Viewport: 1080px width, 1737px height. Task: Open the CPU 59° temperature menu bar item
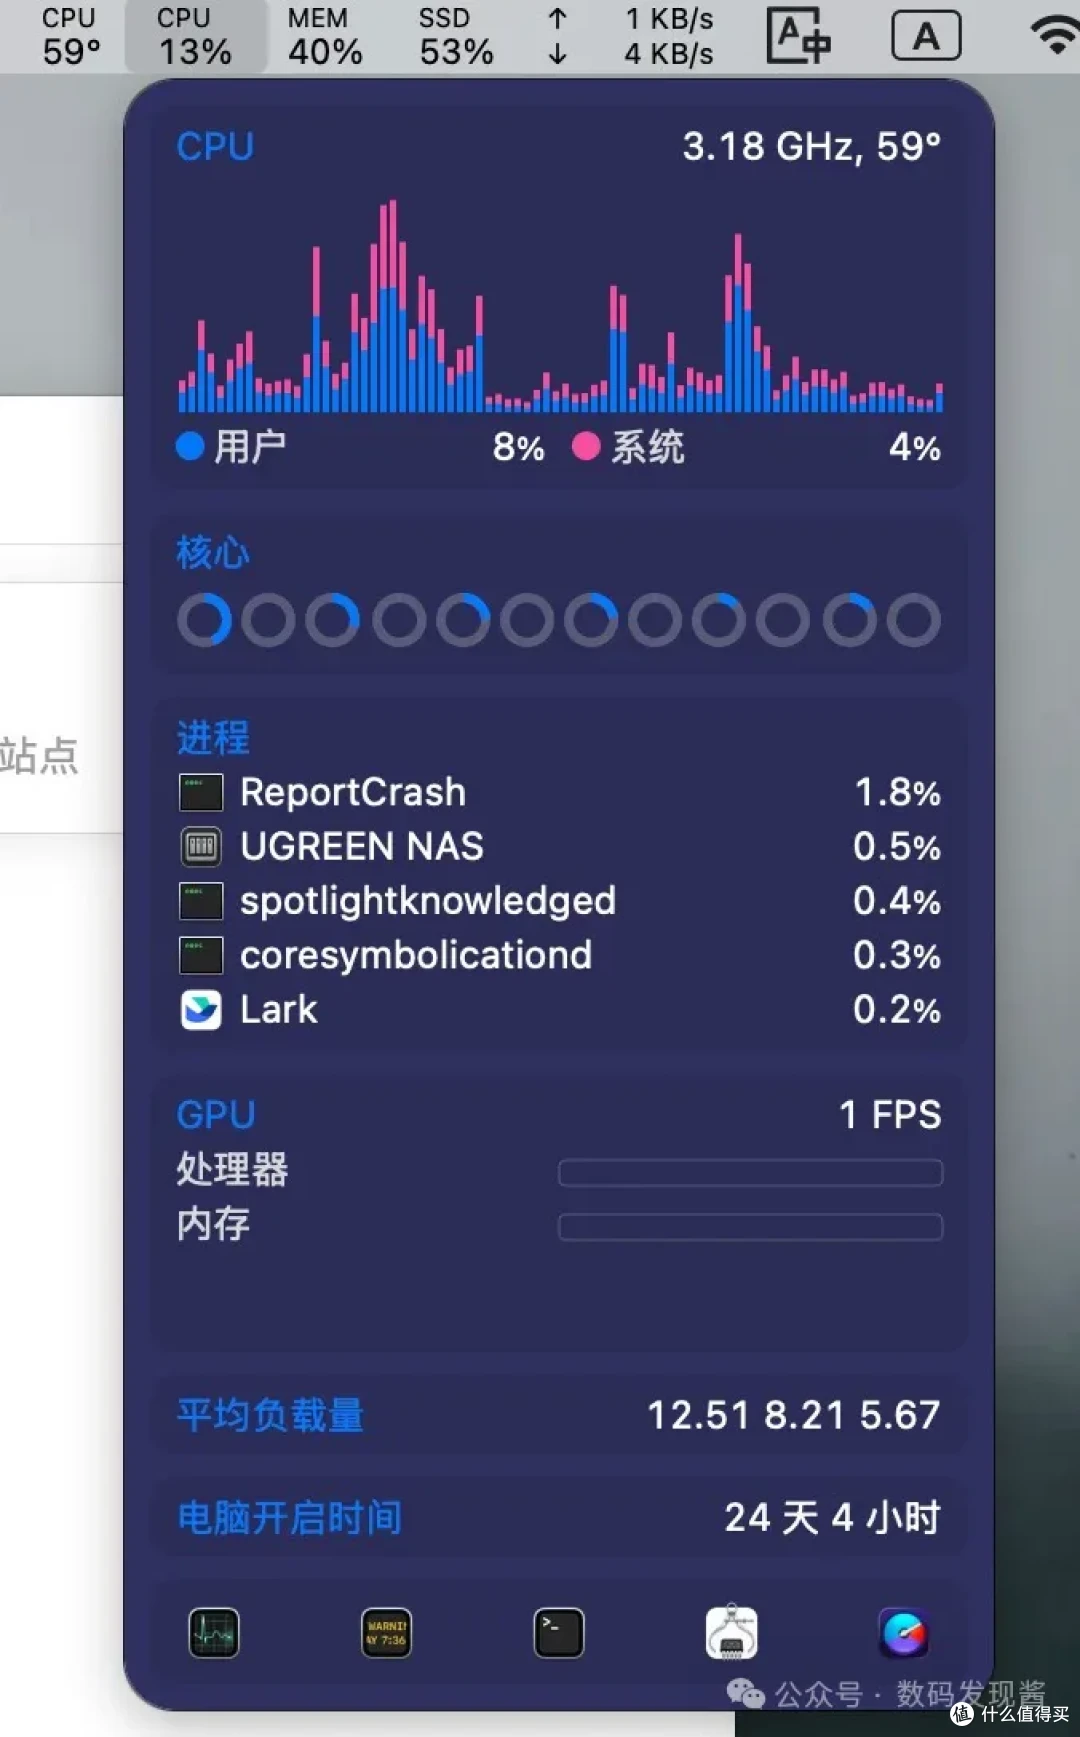coord(70,36)
